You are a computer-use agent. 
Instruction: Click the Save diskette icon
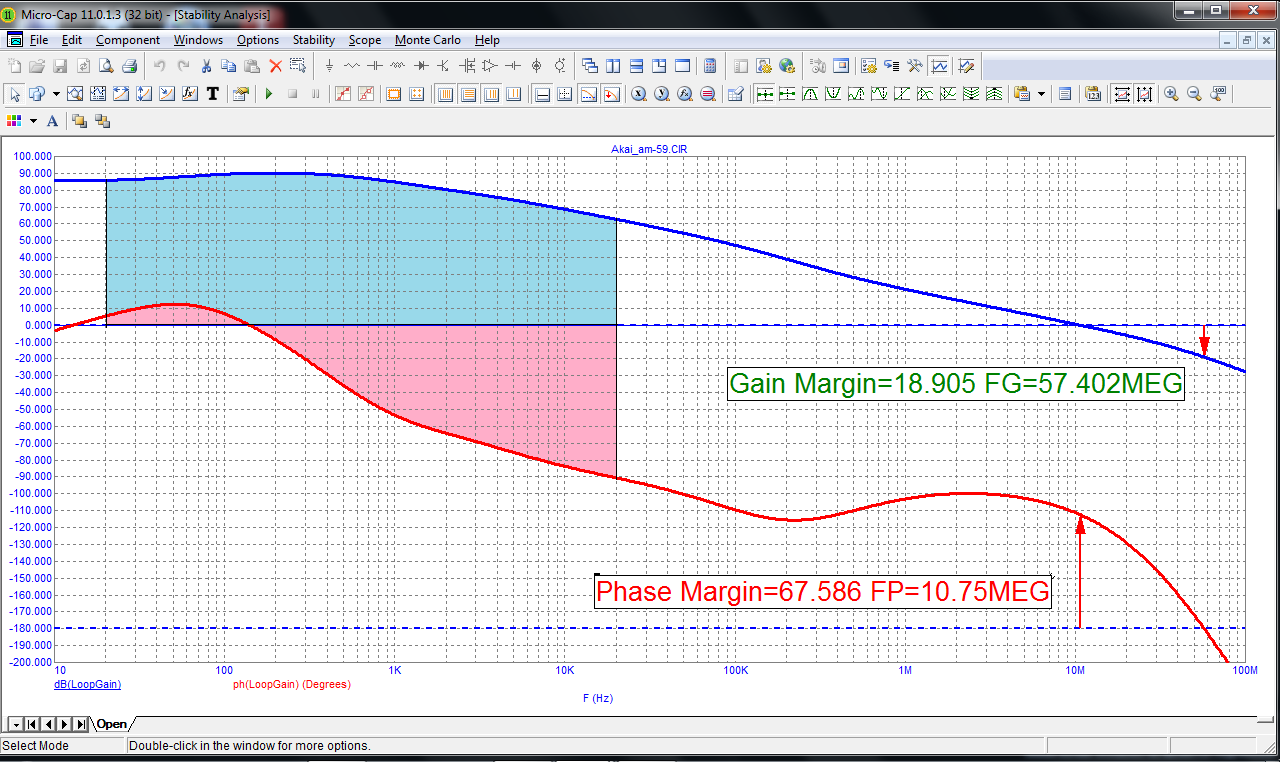60,66
